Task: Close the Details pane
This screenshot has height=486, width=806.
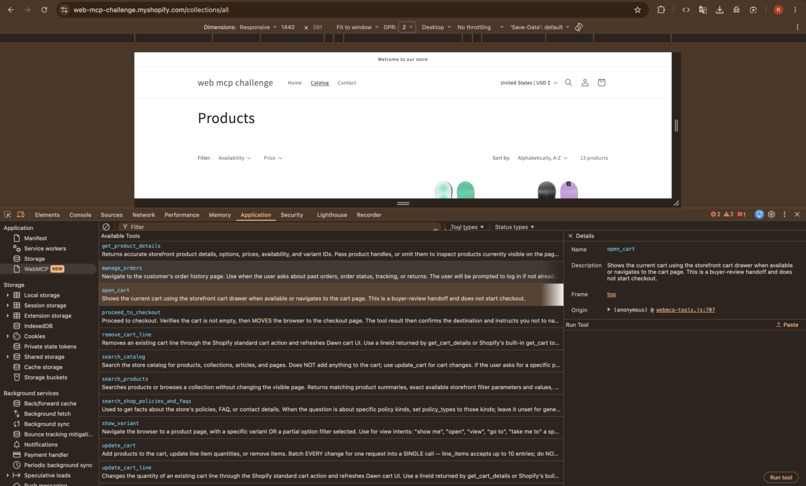Action: coord(570,236)
